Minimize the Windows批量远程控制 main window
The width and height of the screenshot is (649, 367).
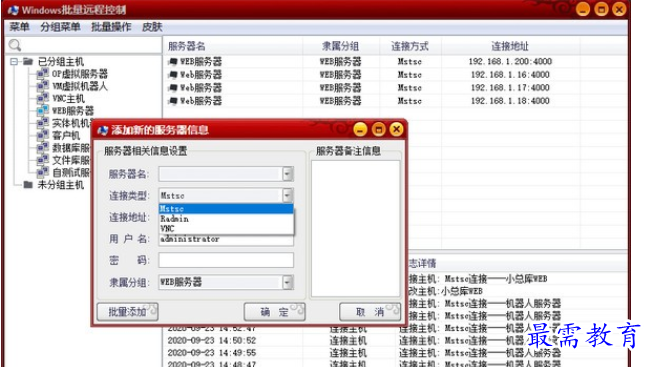583,9
